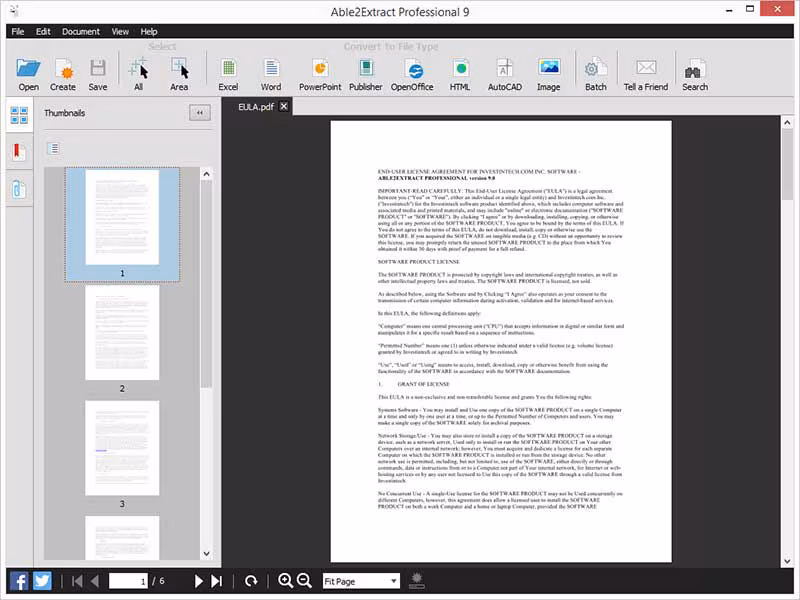Click the Tell a Friend envelope icon

[x=646, y=74]
